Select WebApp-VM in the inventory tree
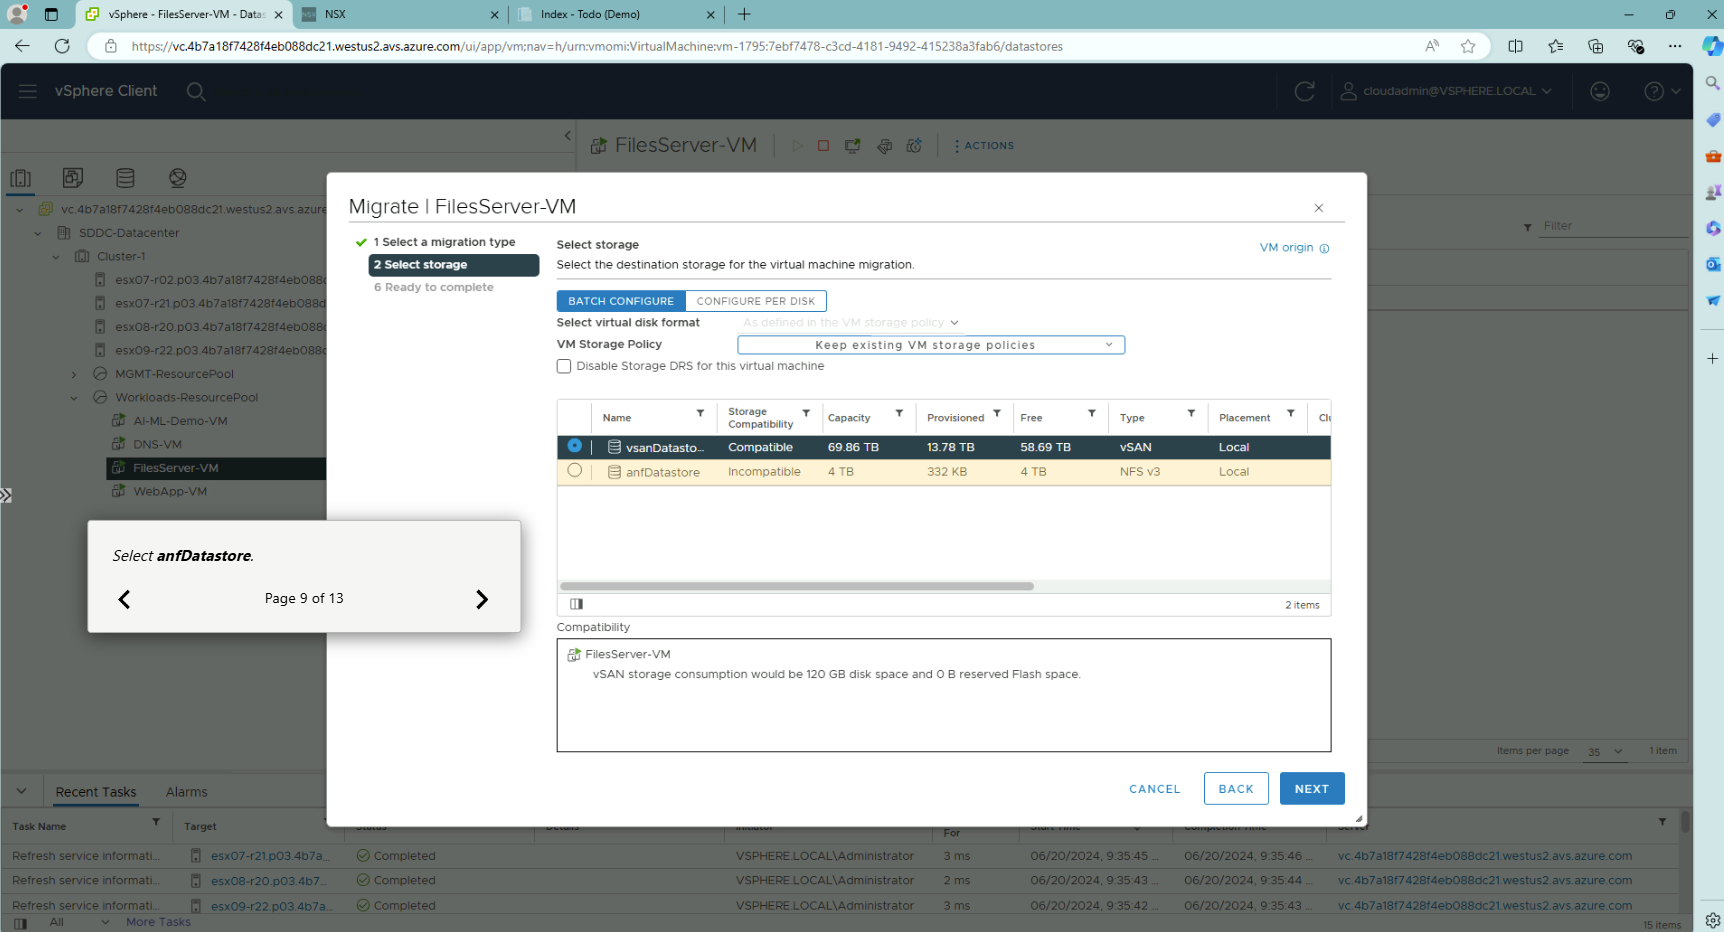 pyautogui.click(x=170, y=492)
